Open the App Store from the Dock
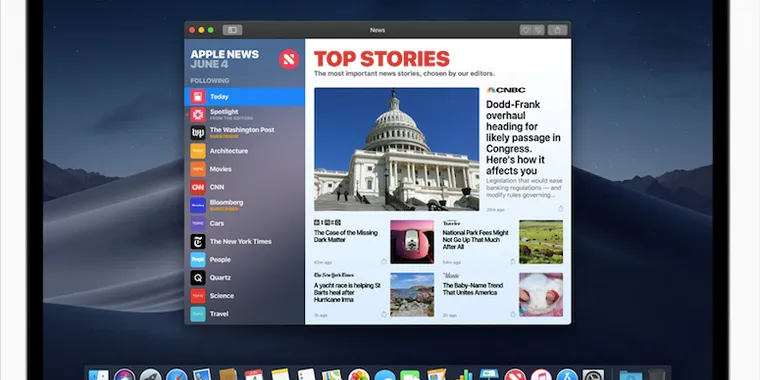Viewport: 760px width, 380px height. [x=567, y=375]
